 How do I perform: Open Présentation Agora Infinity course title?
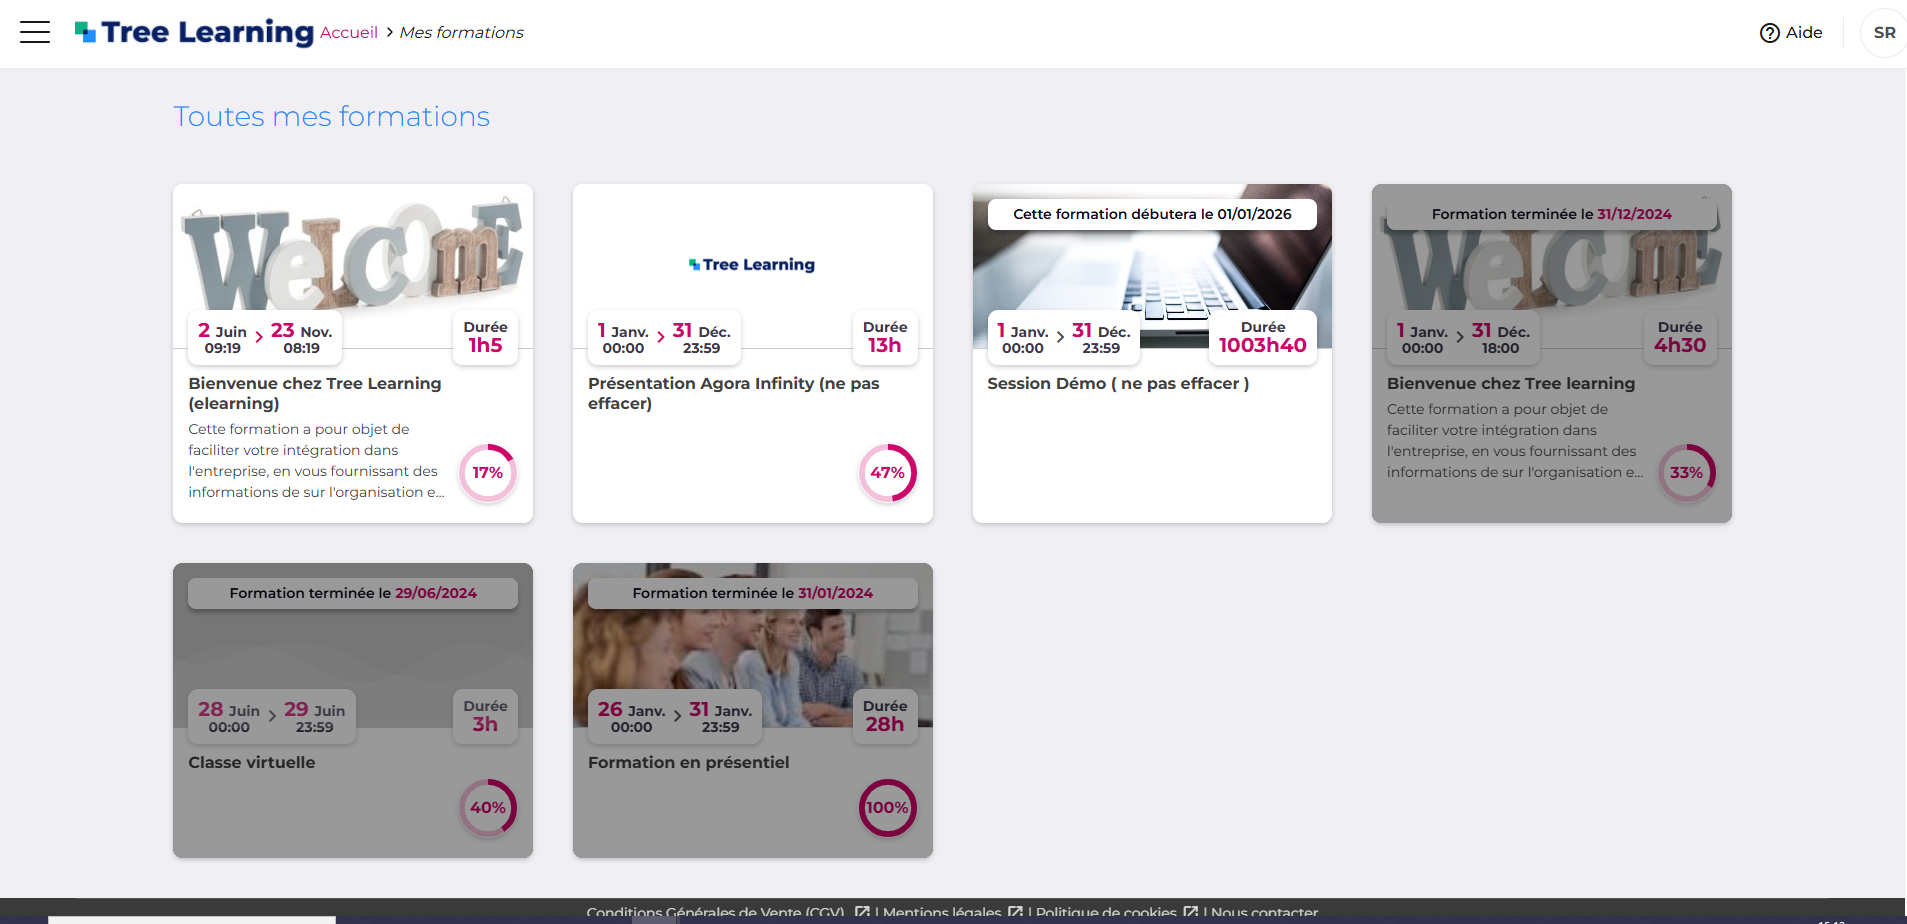point(733,393)
